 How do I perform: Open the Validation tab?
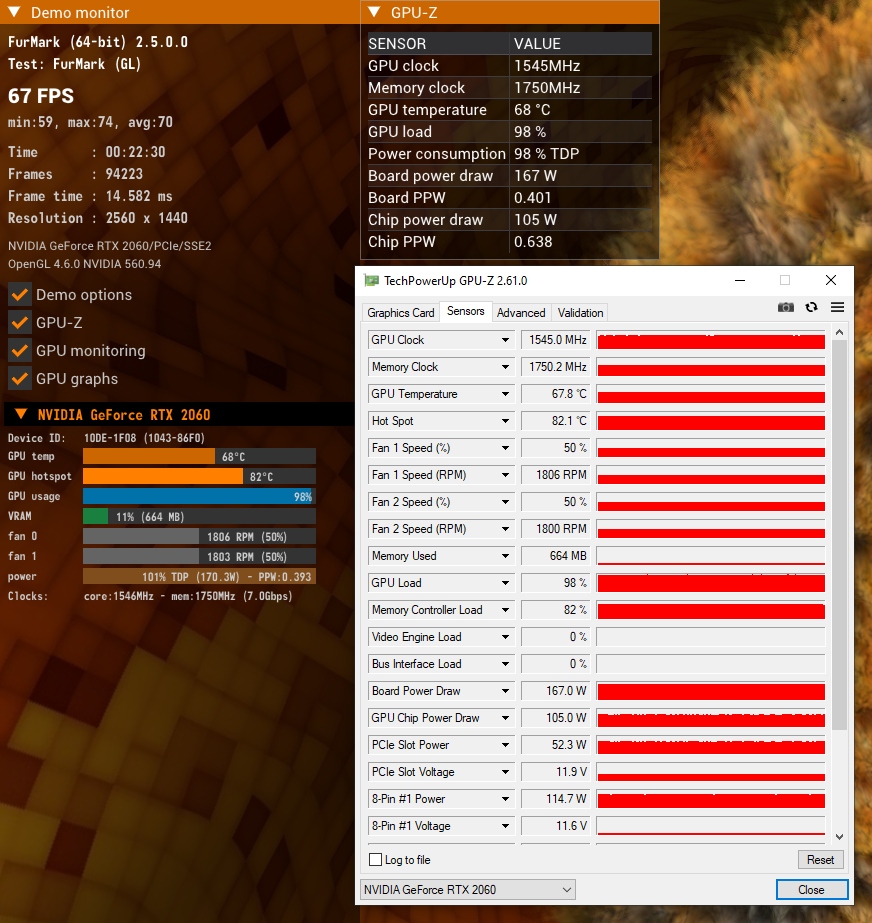tap(580, 313)
